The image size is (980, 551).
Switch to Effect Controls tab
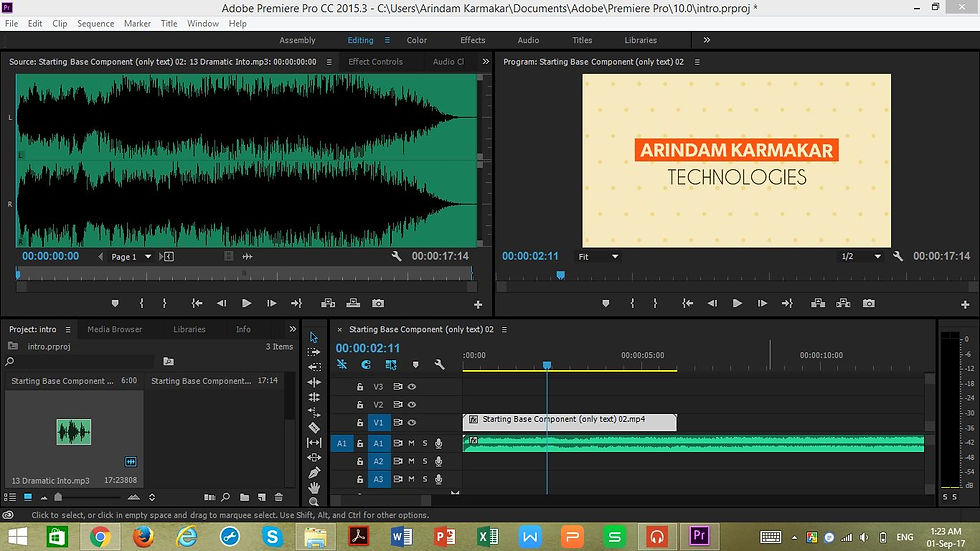(x=376, y=62)
